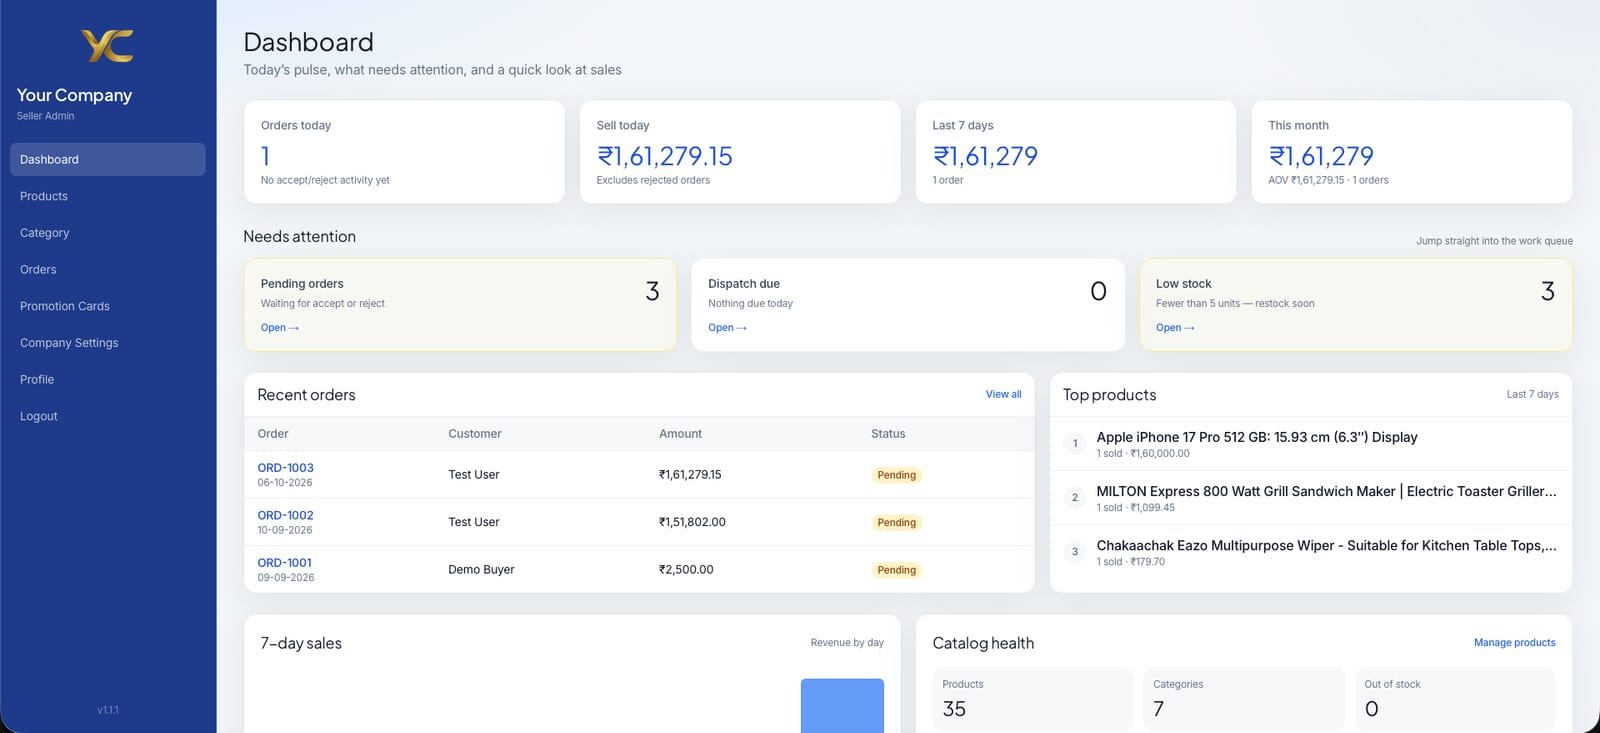Select the MILTON Express Grill Sandwich Maker product
The image size is (1600, 733).
[x=1311, y=498]
